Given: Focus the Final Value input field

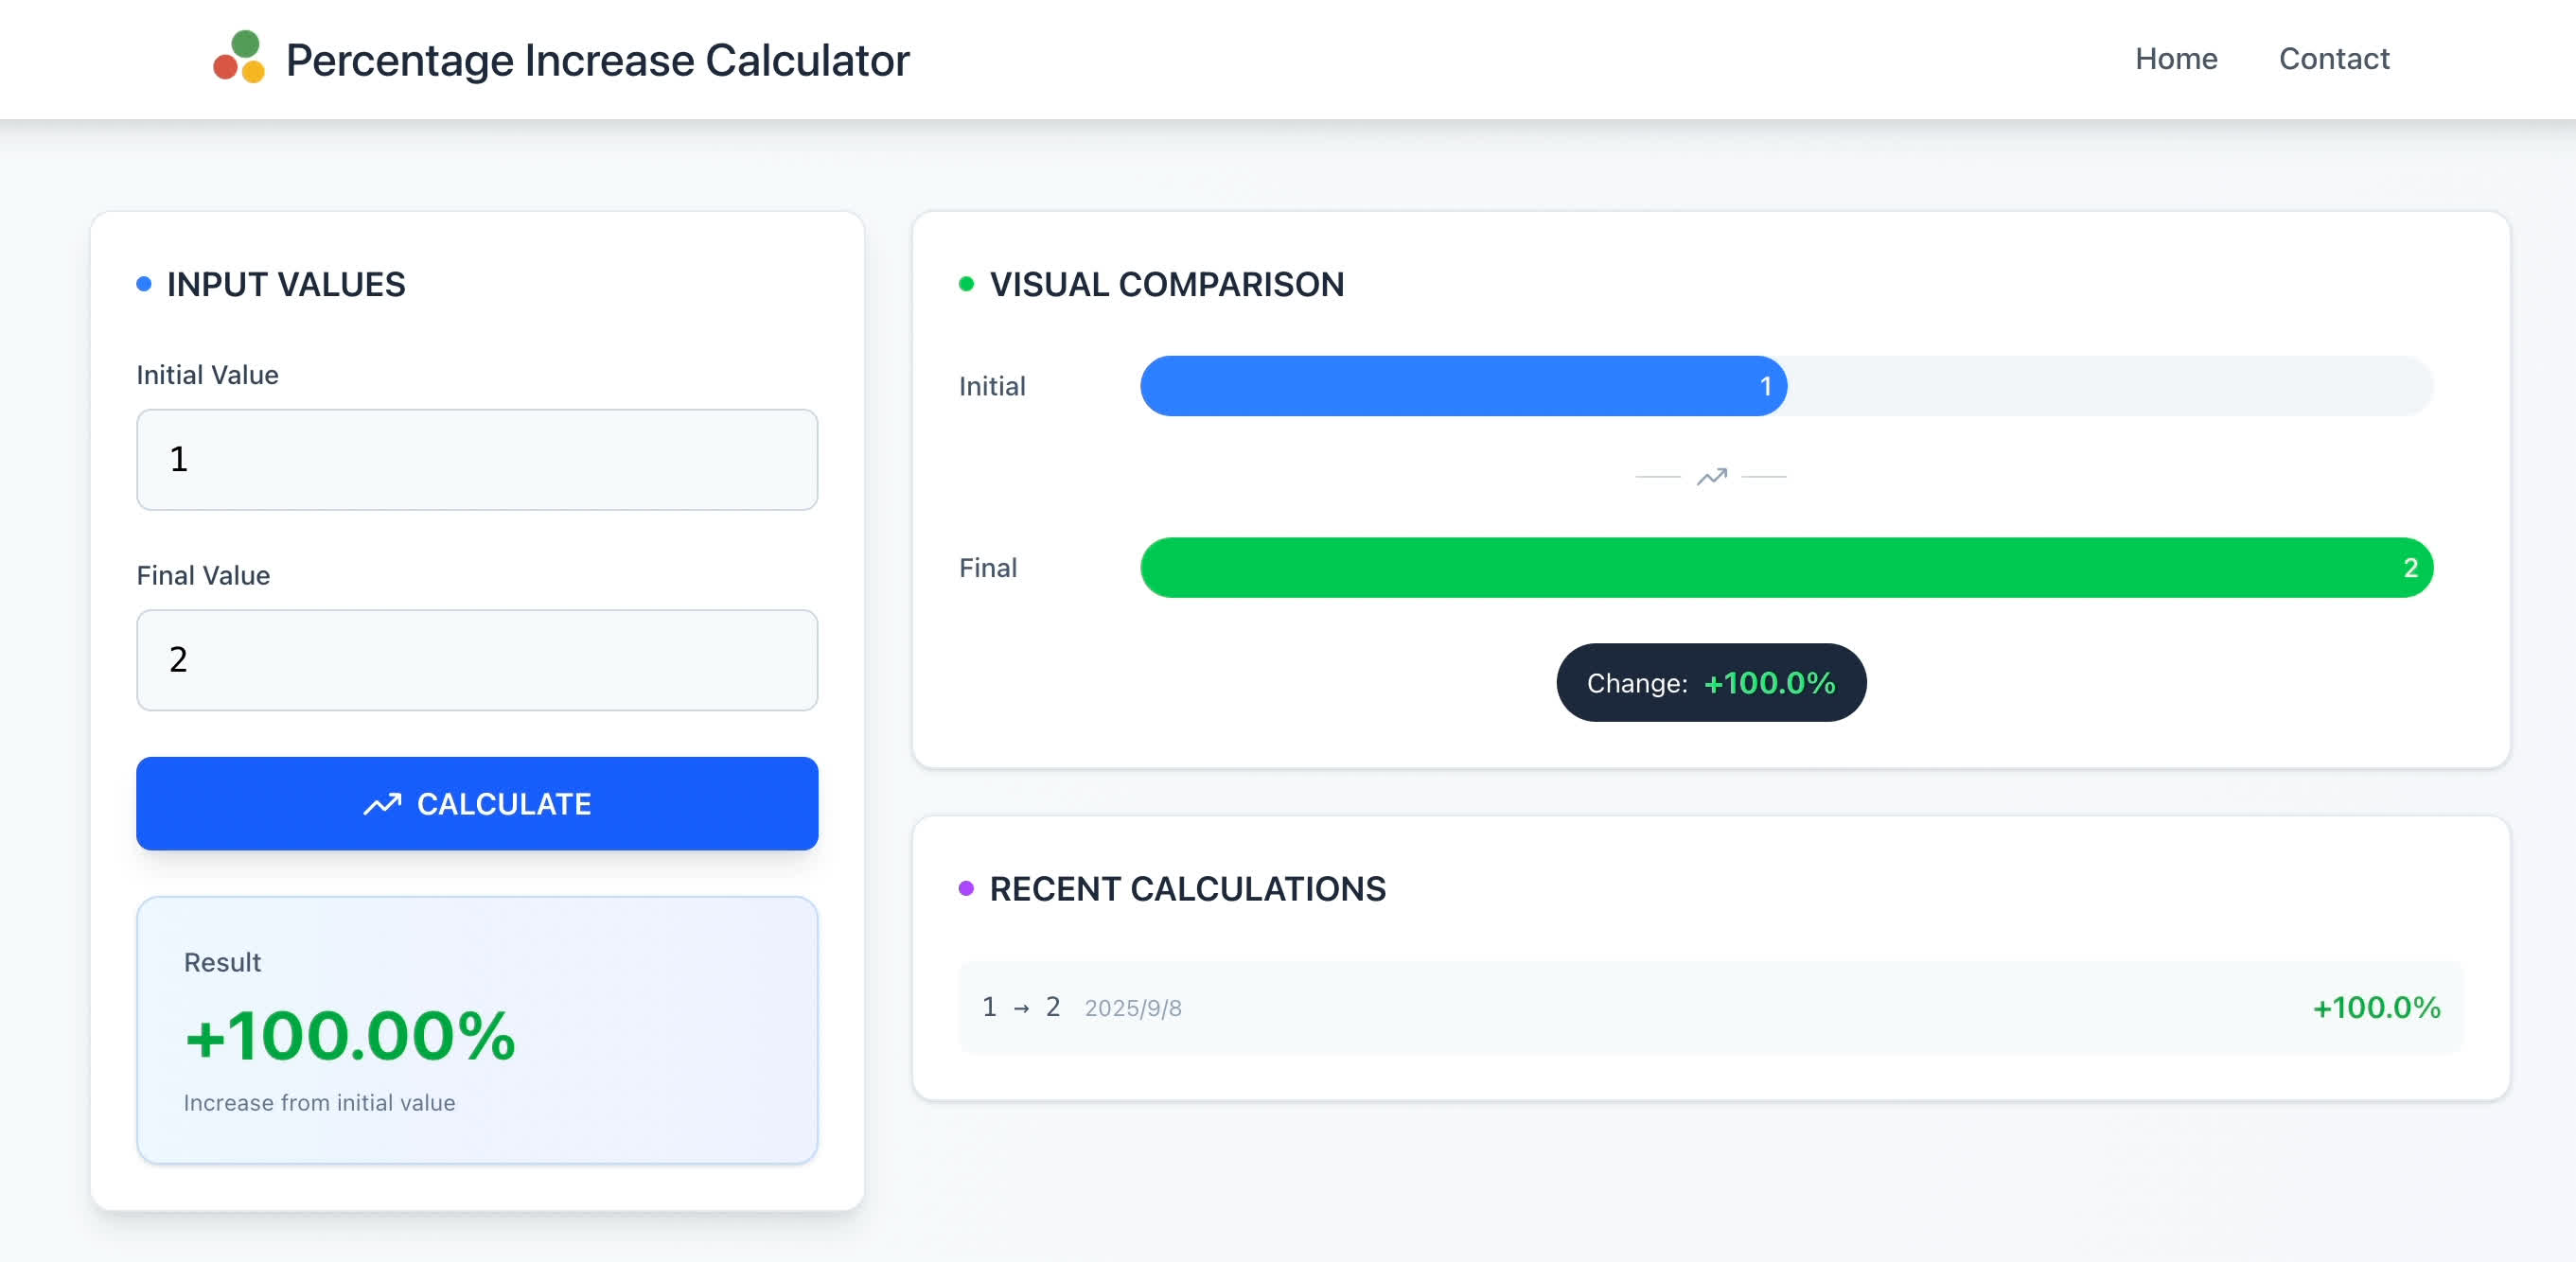Looking at the screenshot, I should [477, 660].
